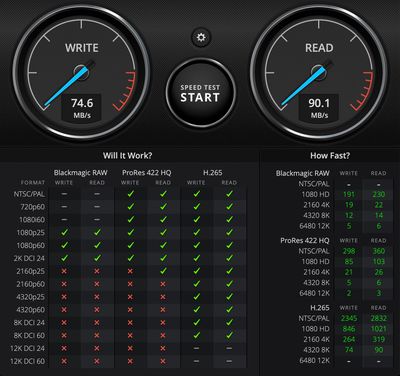Click the 12K DCI 24 format row label
Viewport: 400px width, 376px height.
pyautogui.click(x=27, y=348)
